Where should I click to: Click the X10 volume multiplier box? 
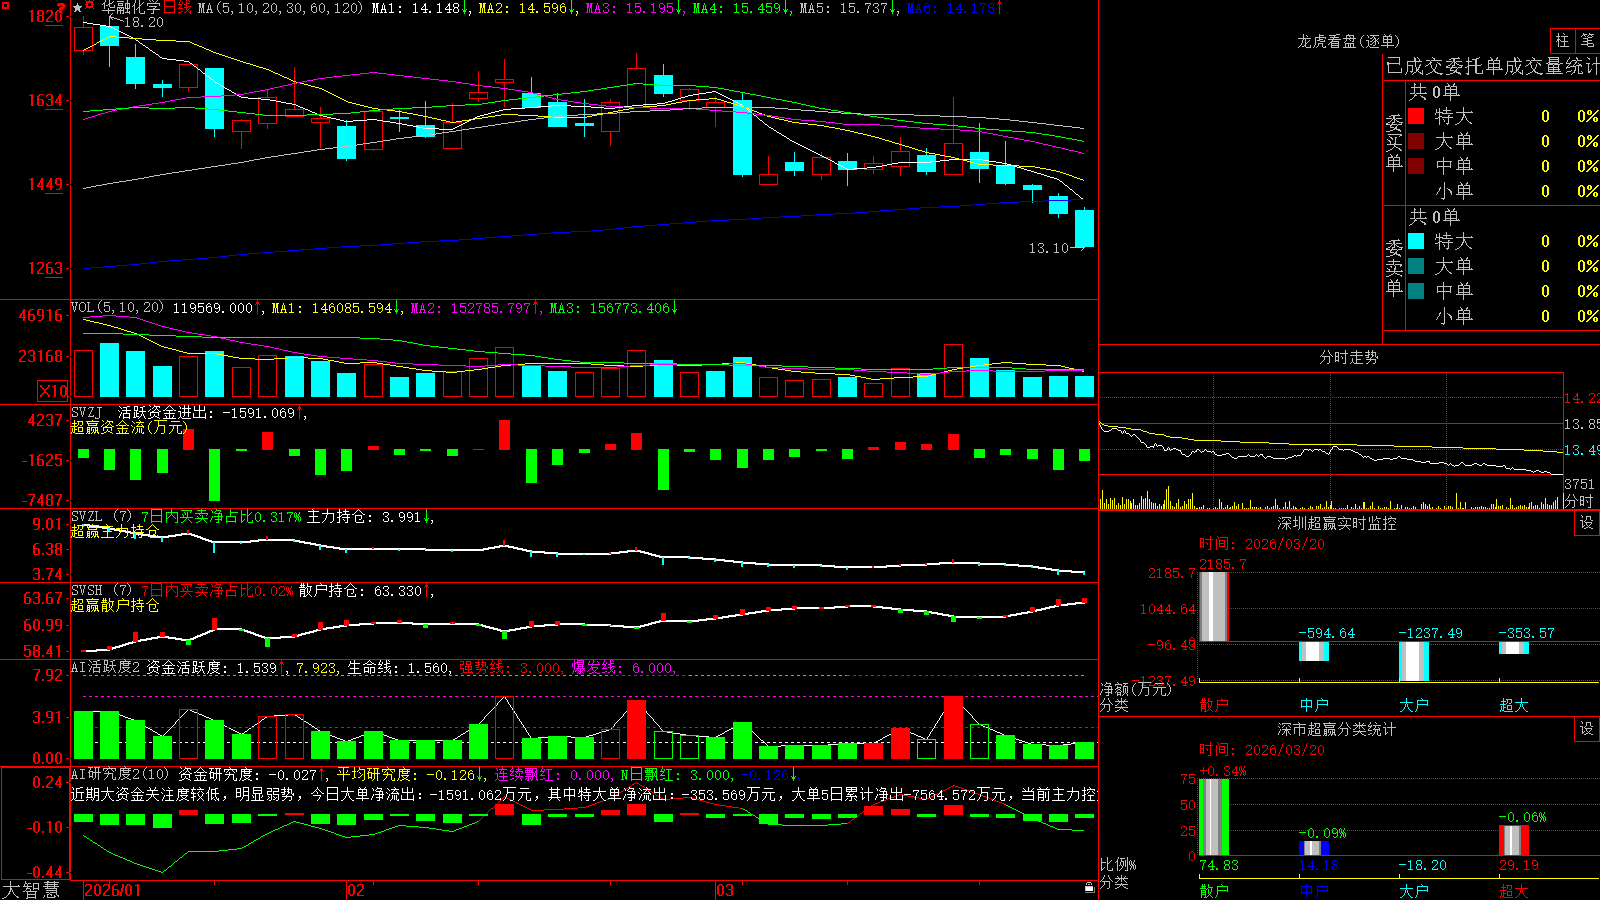click(x=53, y=391)
